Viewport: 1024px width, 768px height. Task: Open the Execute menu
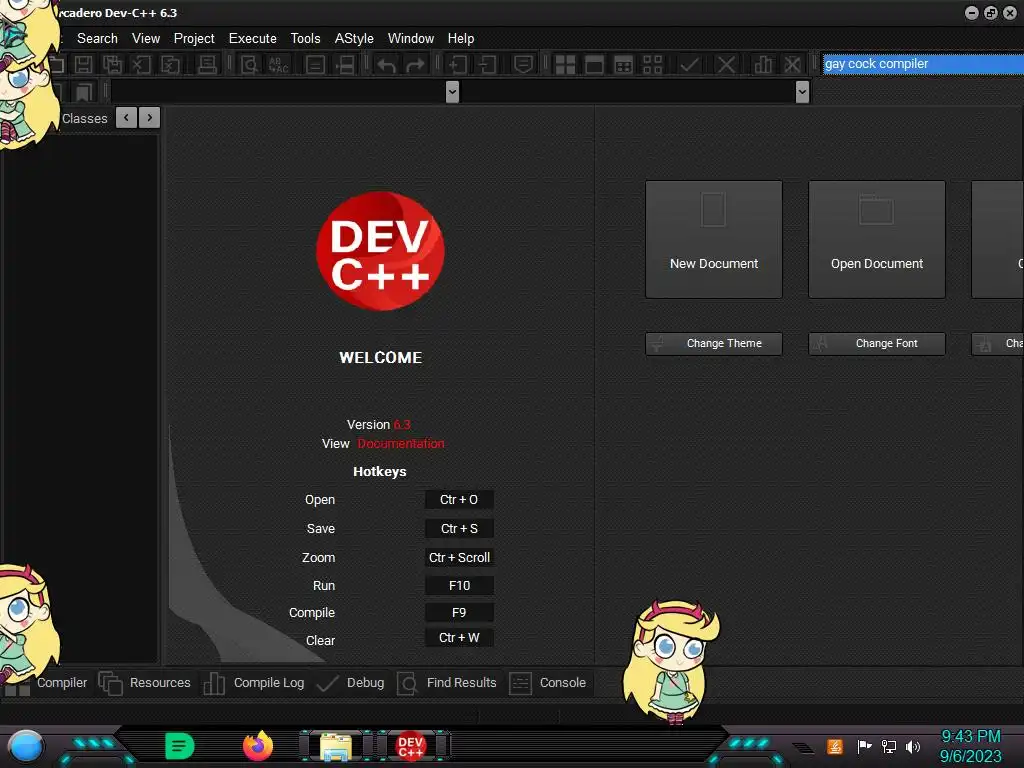click(x=253, y=39)
